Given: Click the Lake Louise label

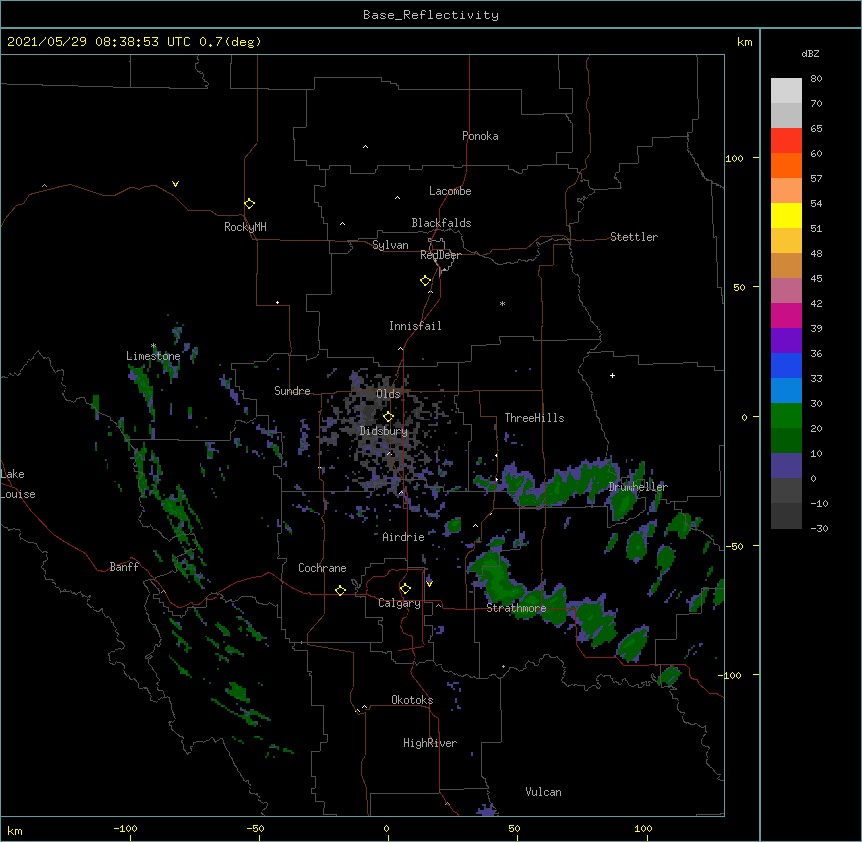Looking at the screenshot, I should (18, 484).
